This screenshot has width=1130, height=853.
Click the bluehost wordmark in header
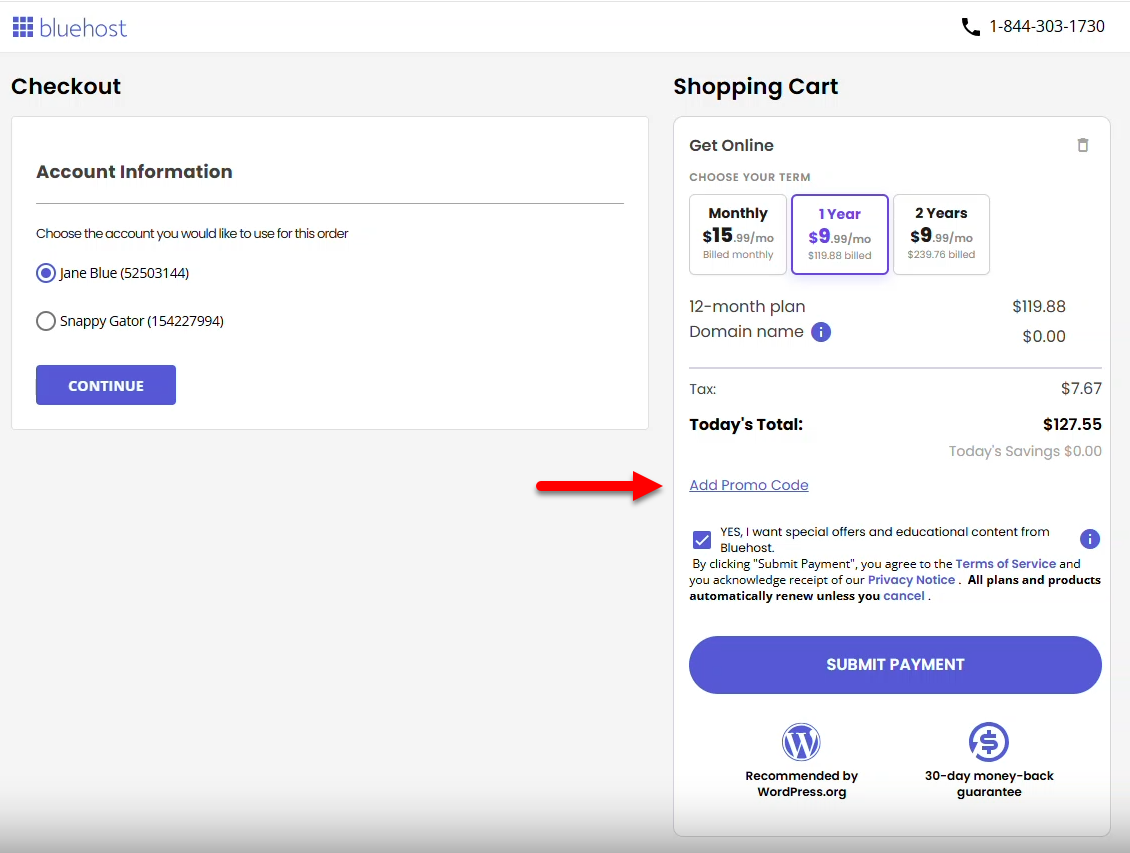[x=83, y=28]
